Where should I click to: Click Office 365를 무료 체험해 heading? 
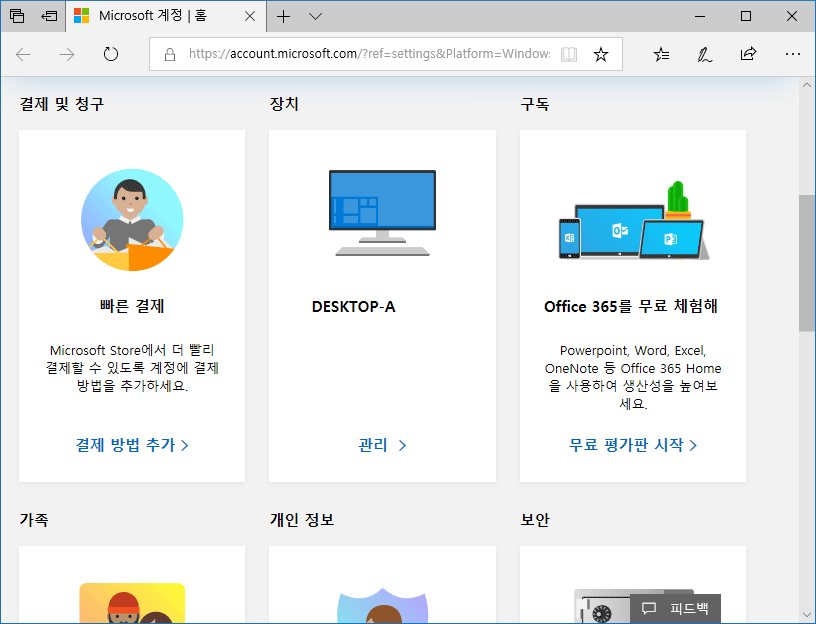[631, 306]
